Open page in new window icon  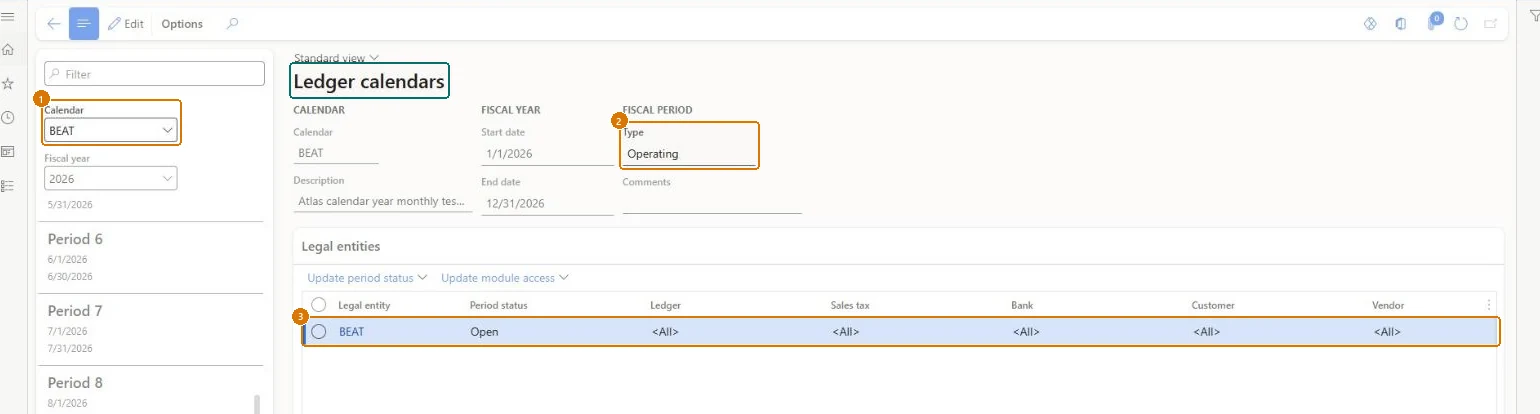[x=1491, y=24]
